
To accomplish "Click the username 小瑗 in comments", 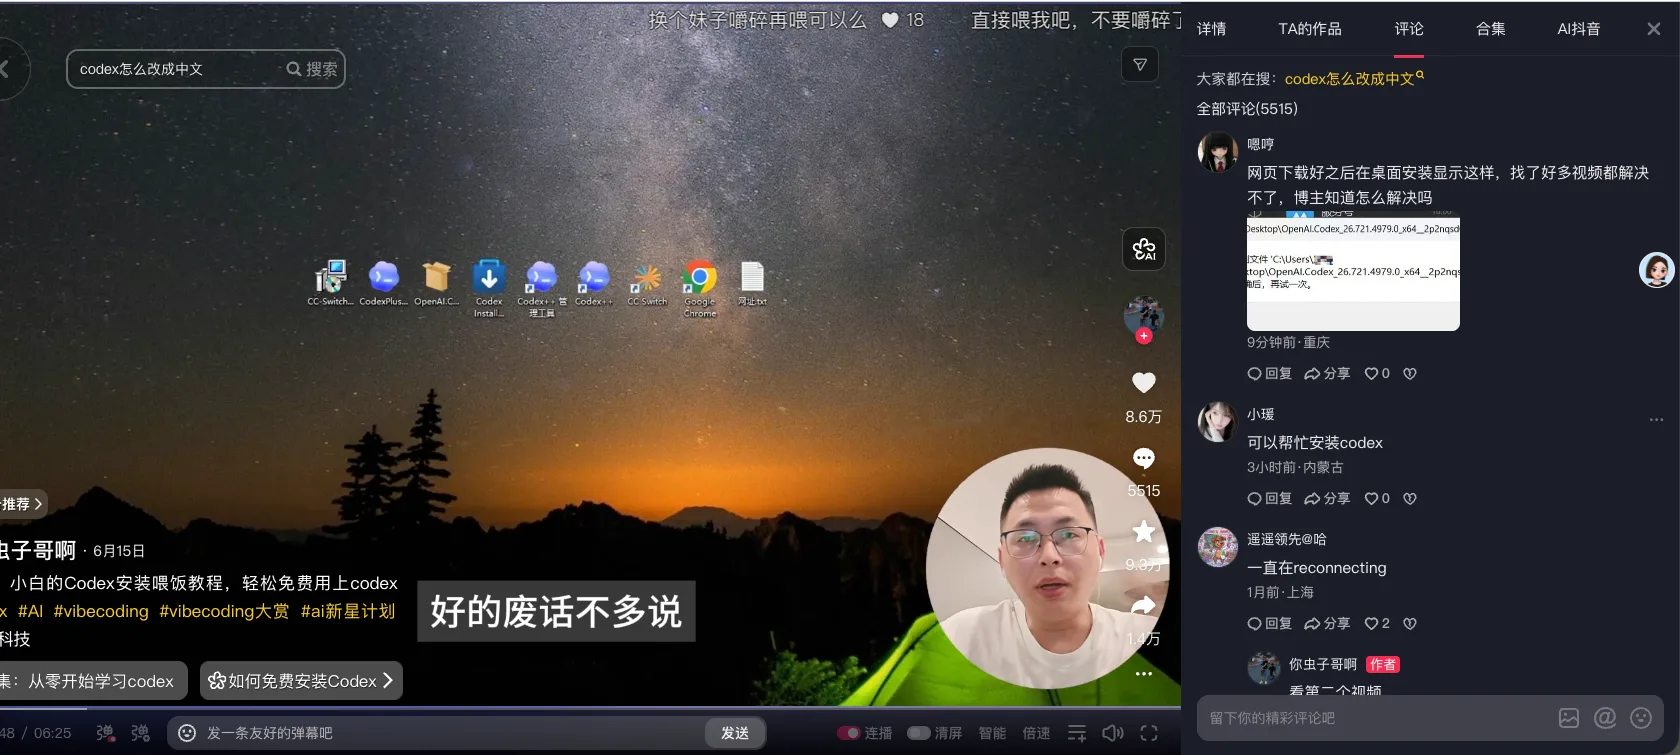I will click(x=1260, y=414).
